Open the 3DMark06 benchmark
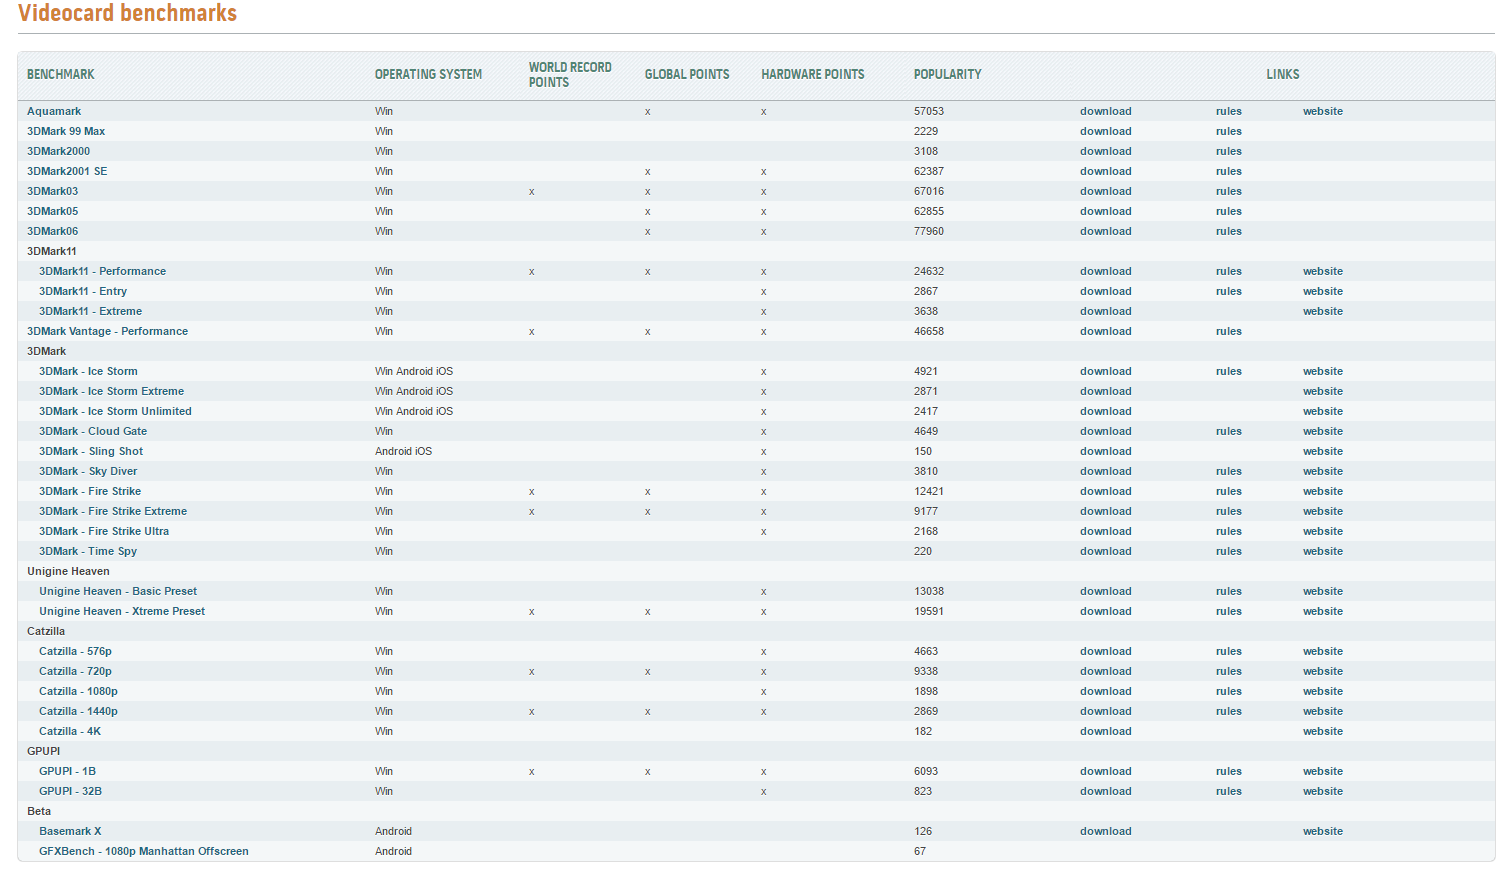The height and width of the screenshot is (872, 1510). pos(52,231)
